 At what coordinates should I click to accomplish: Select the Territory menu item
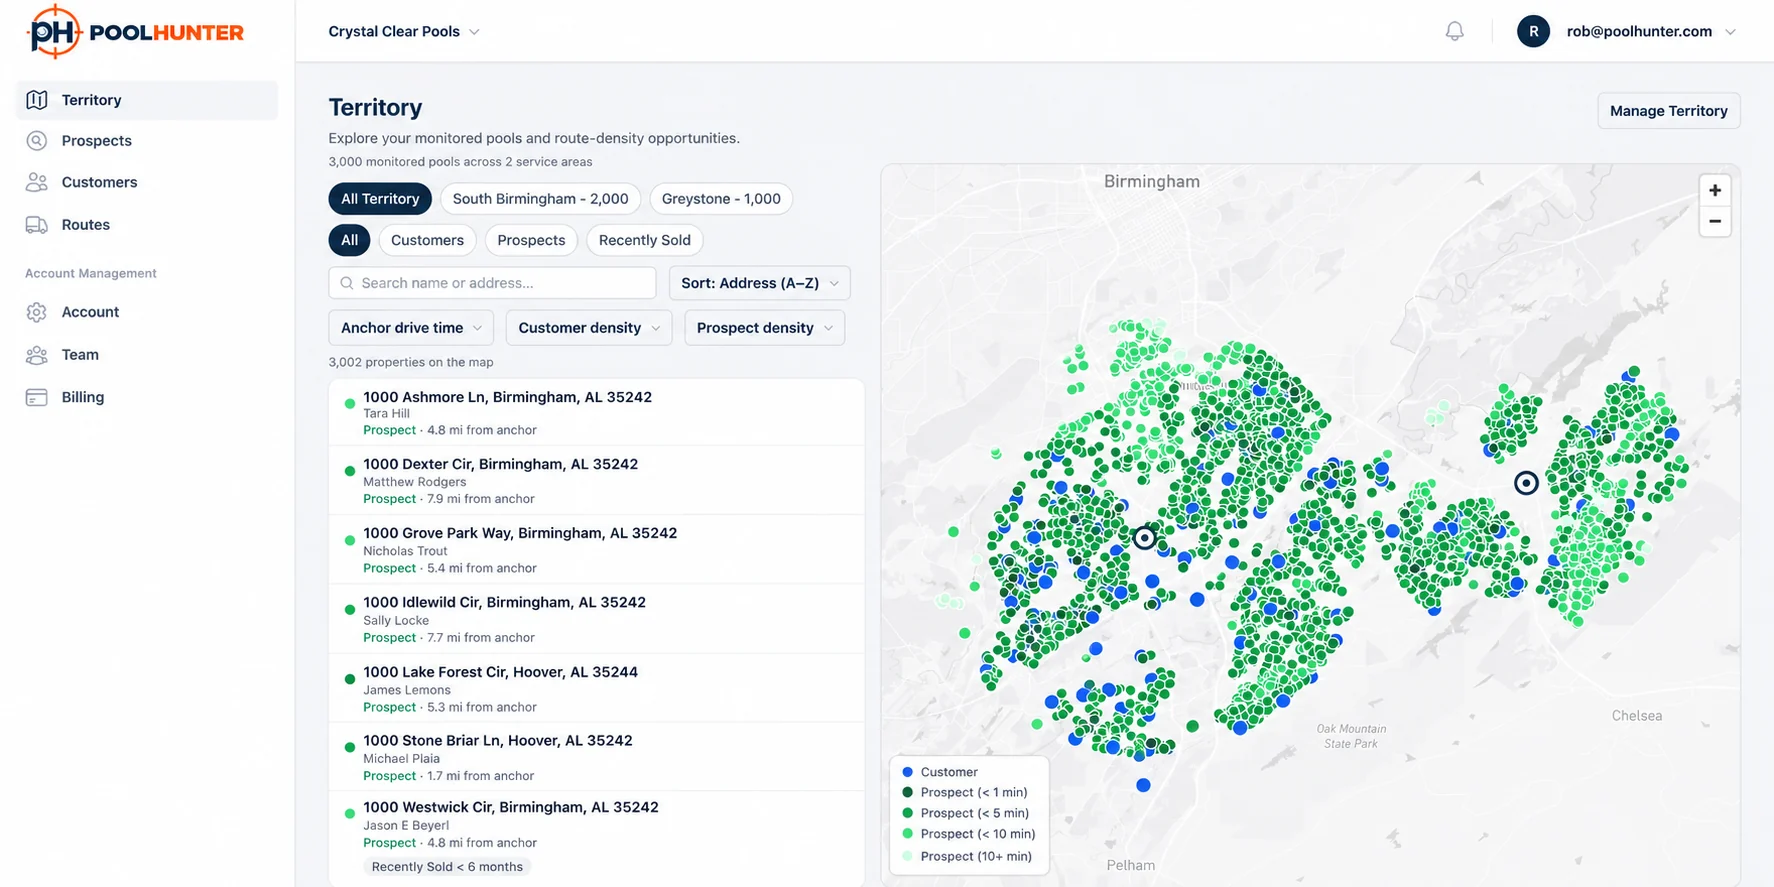(147, 100)
